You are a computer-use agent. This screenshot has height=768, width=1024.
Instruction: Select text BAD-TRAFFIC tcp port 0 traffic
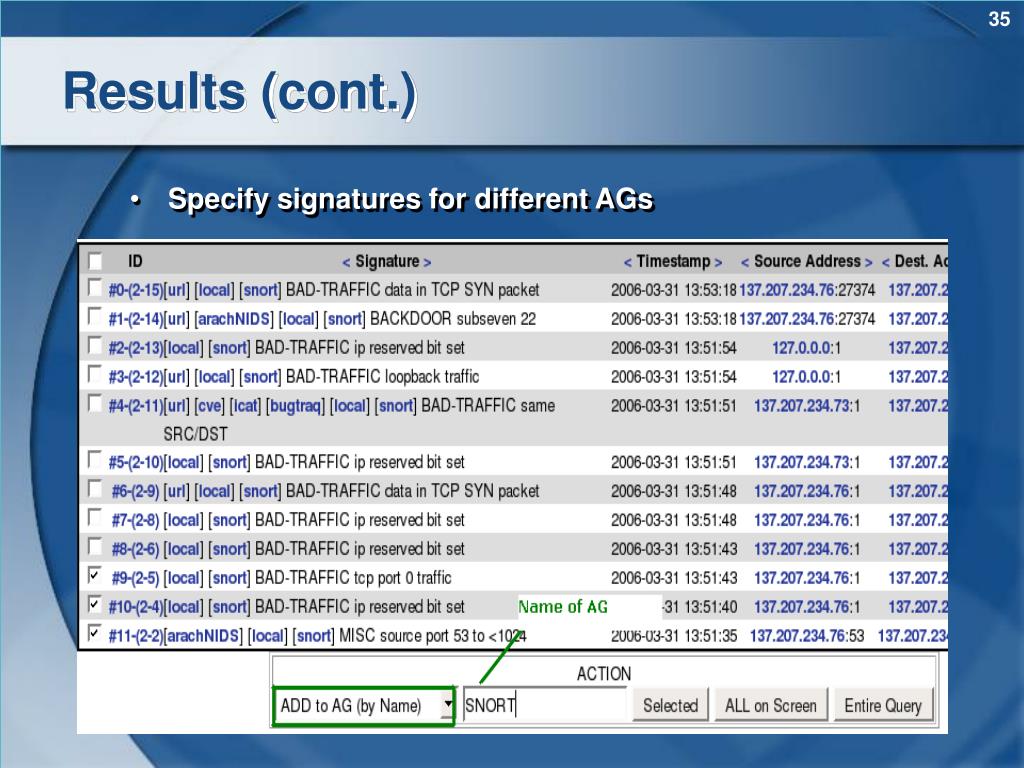[x=353, y=578]
